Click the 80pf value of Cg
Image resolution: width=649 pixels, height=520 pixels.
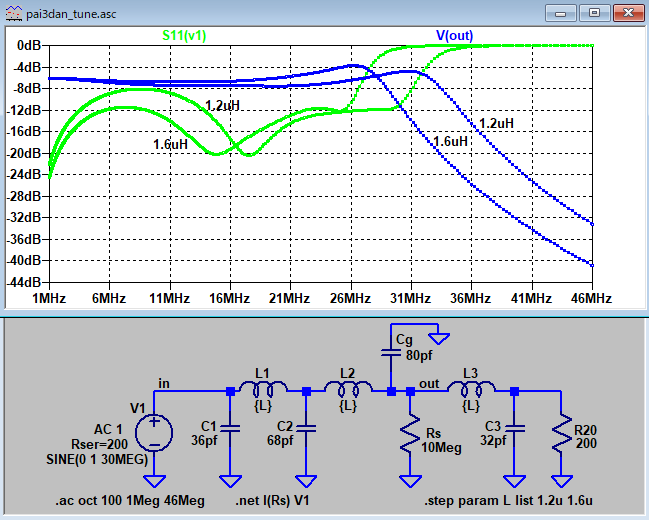[x=419, y=355]
